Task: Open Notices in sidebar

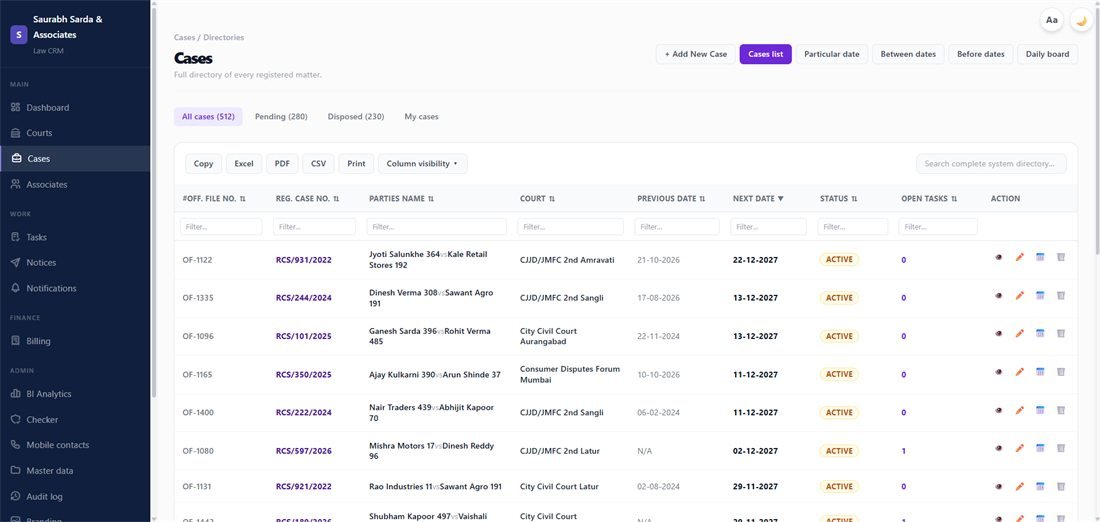Action: coord(75,262)
